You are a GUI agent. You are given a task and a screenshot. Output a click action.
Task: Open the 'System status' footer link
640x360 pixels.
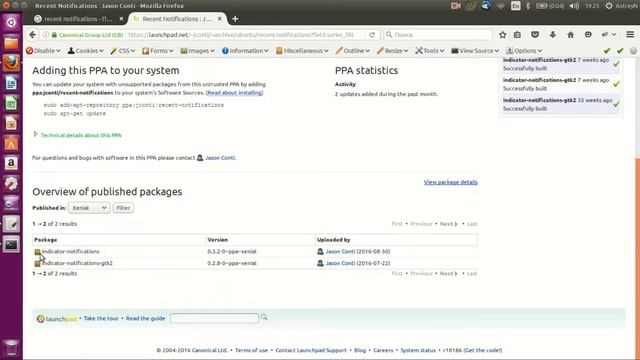418,350
